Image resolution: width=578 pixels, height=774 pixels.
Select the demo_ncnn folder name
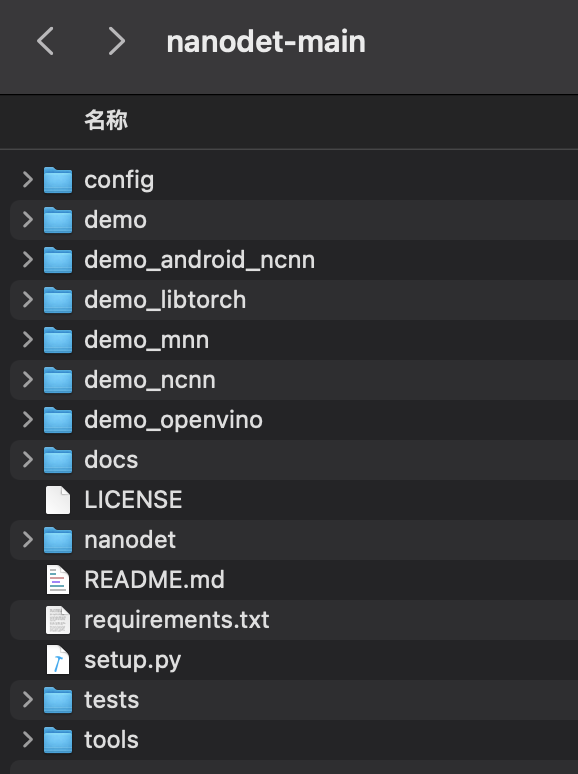click(150, 380)
